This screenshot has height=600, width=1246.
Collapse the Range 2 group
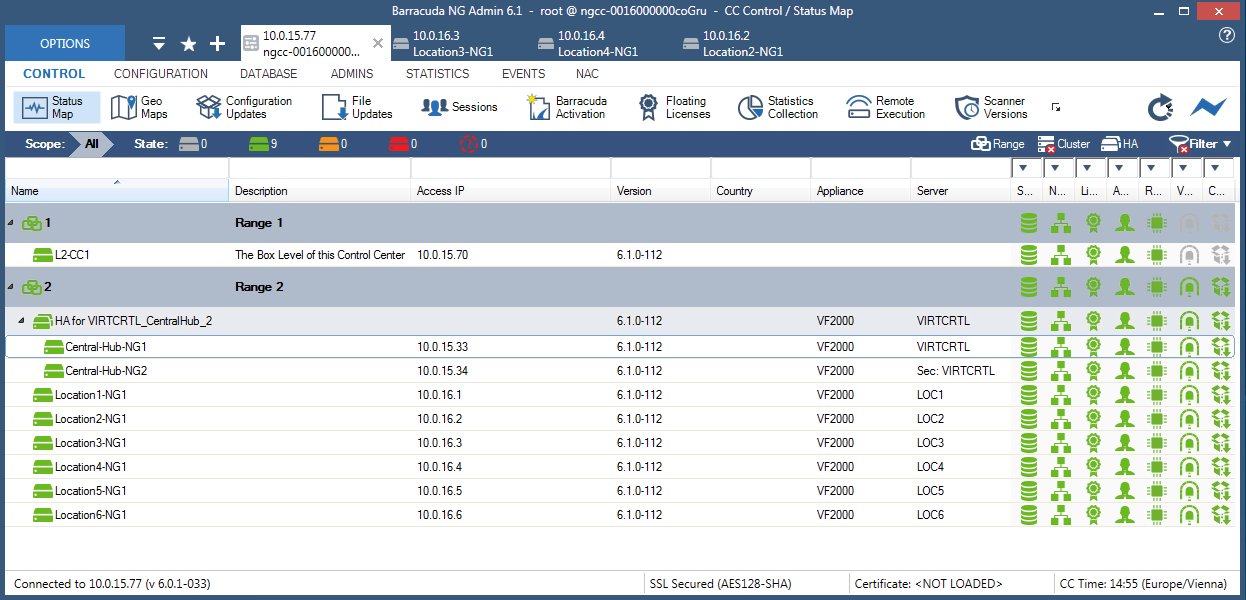click(12, 287)
